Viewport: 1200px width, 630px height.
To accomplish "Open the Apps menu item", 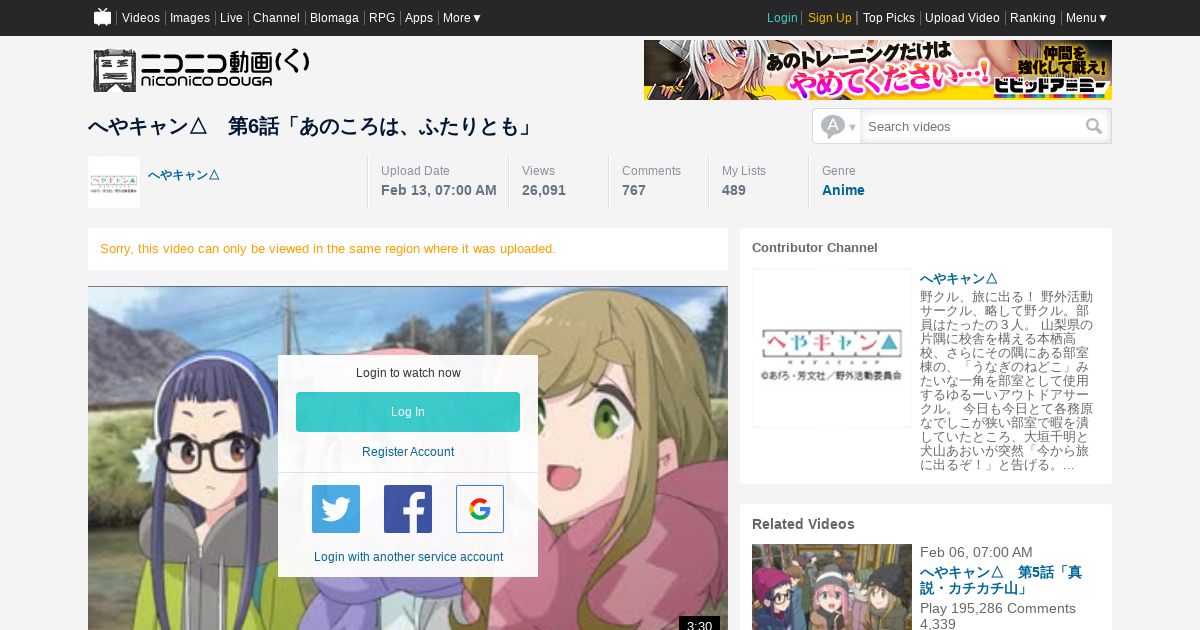I will pyautogui.click(x=419, y=18).
